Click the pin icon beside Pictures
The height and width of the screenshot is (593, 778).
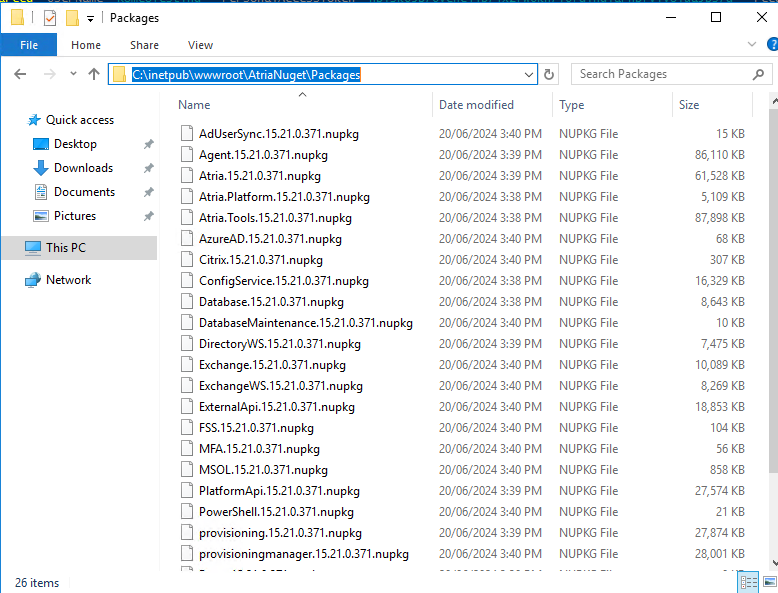[148, 216]
